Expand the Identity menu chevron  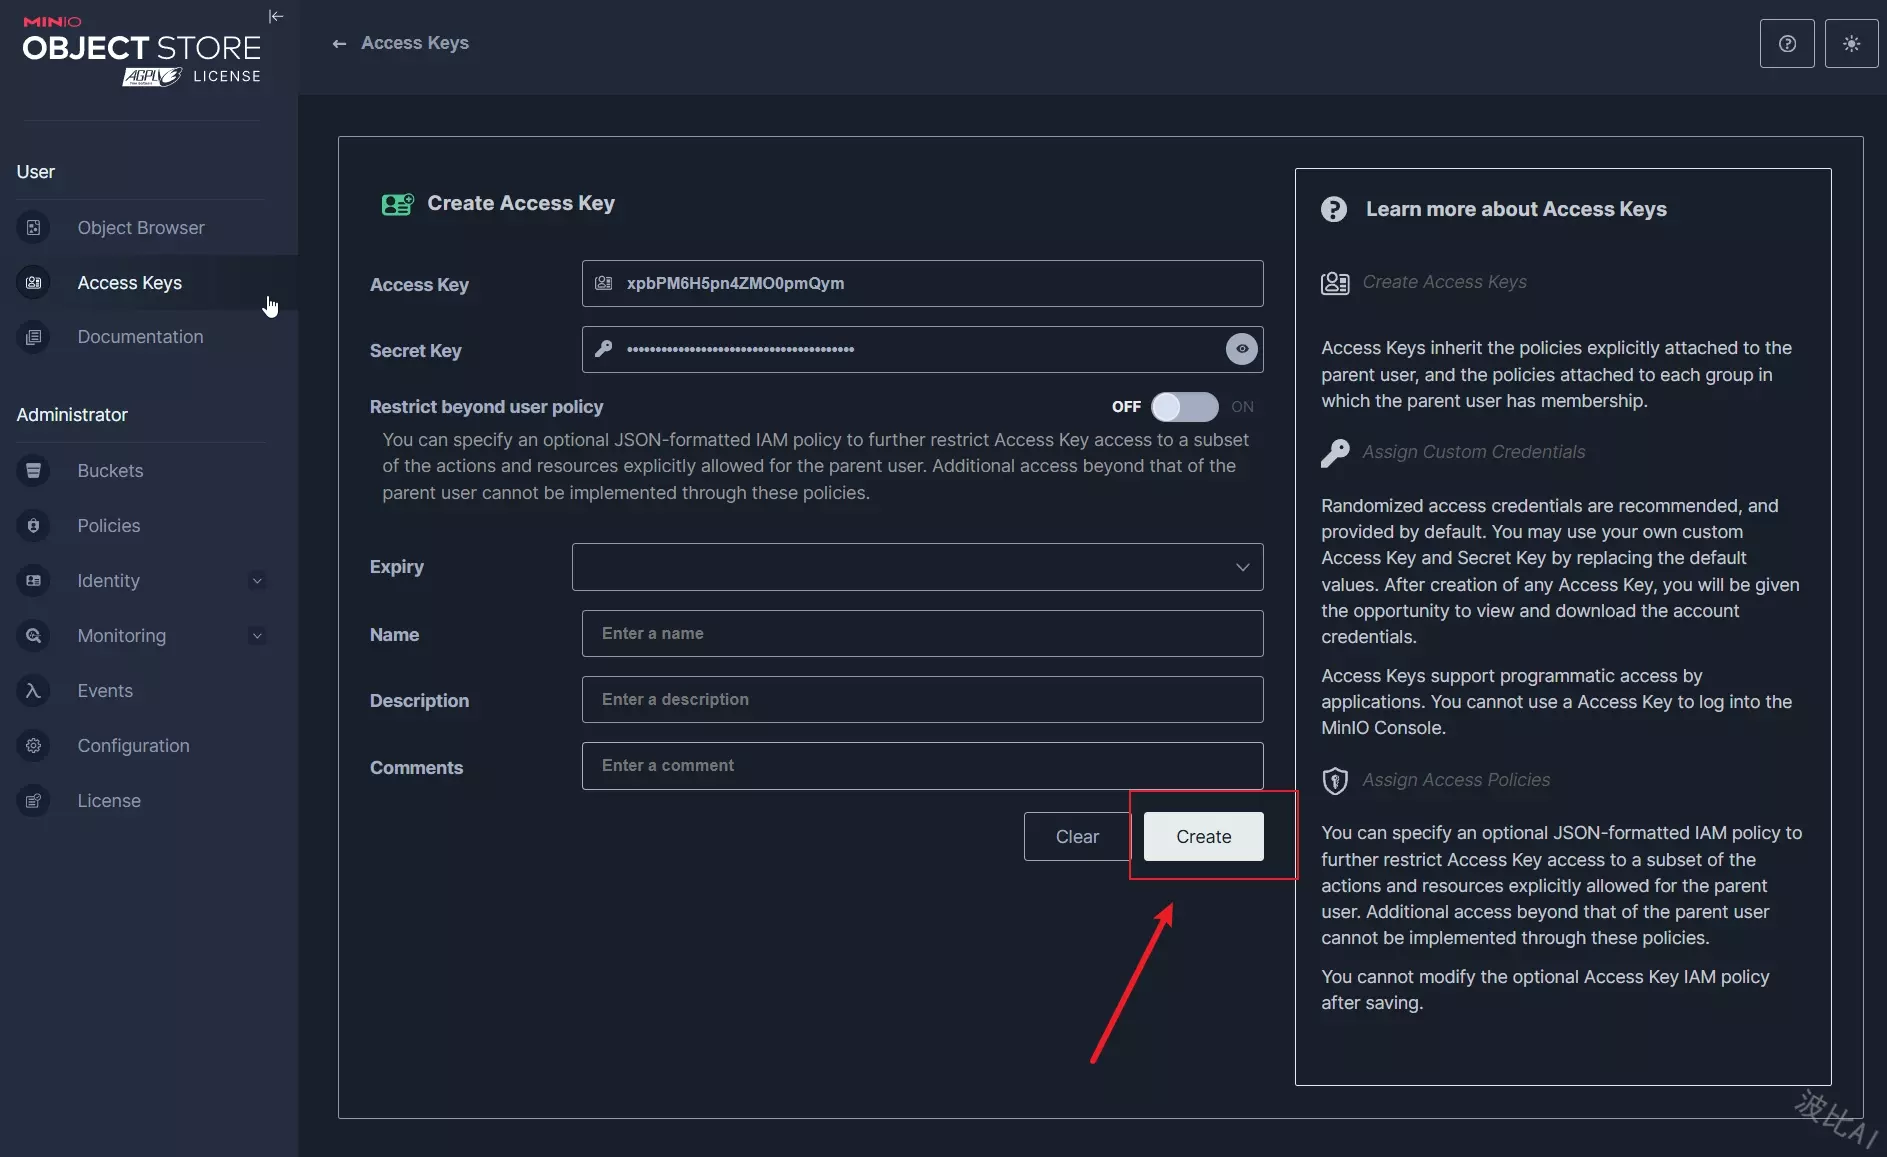click(257, 581)
